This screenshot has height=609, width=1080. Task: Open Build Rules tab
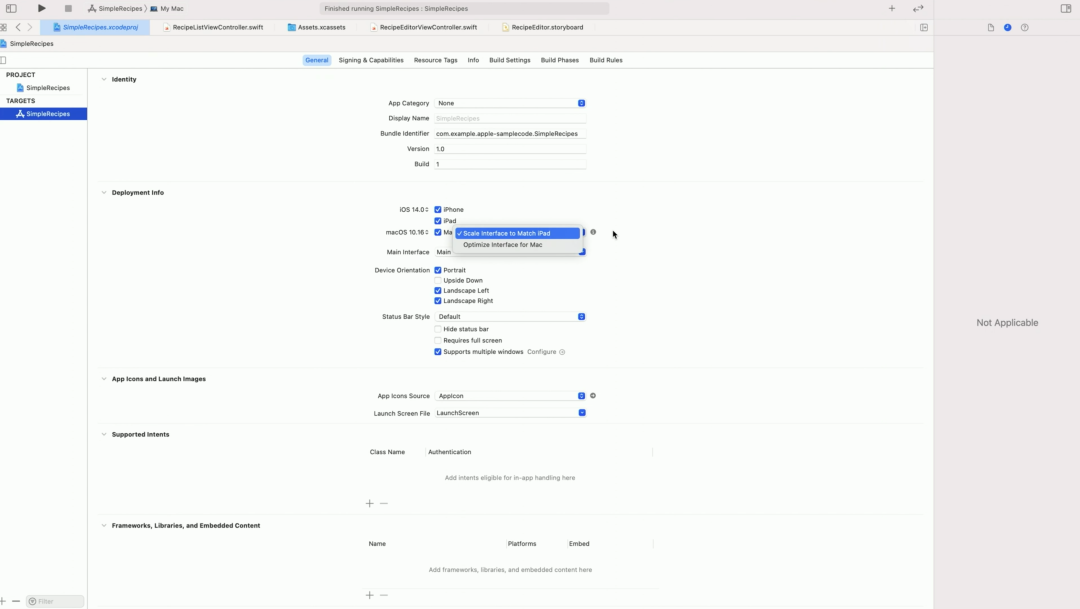click(605, 60)
